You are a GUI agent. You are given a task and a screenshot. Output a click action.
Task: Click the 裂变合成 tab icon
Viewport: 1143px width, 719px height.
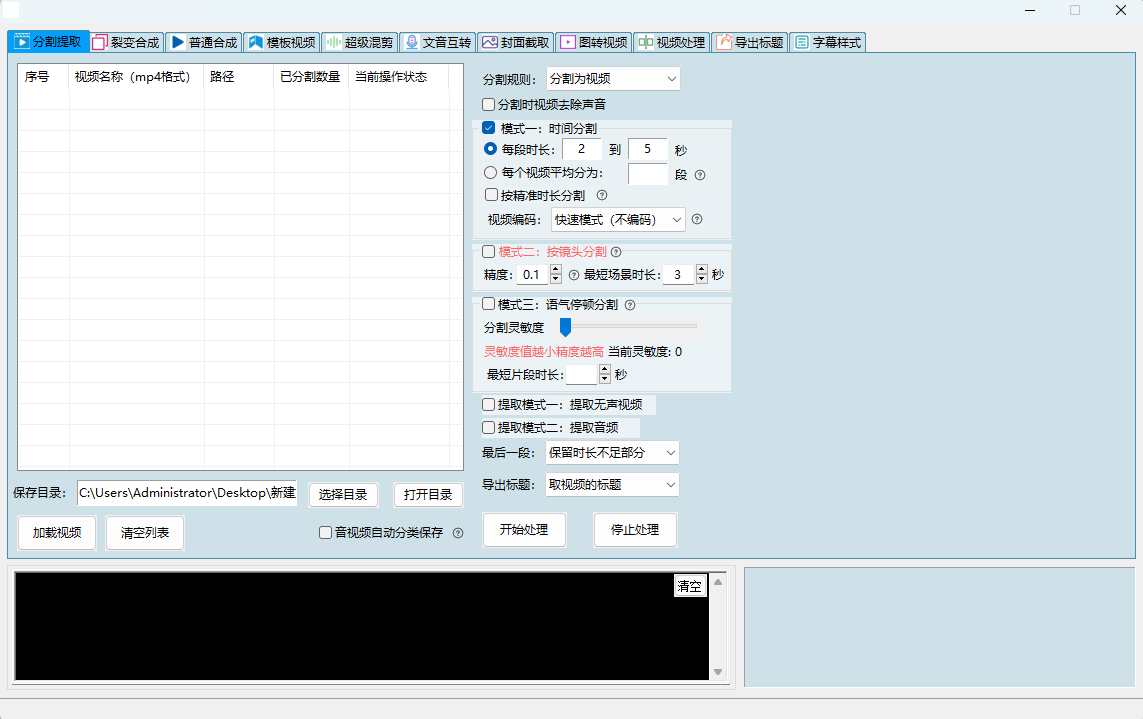tap(99, 43)
